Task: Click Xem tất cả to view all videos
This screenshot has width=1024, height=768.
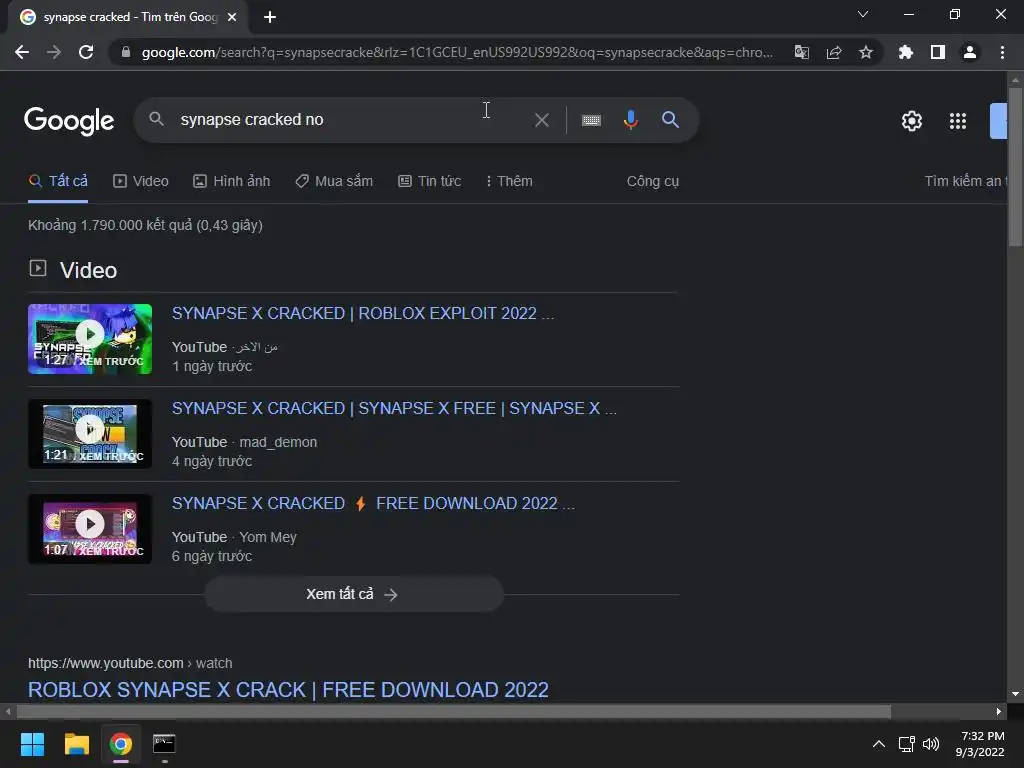Action: pos(354,594)
